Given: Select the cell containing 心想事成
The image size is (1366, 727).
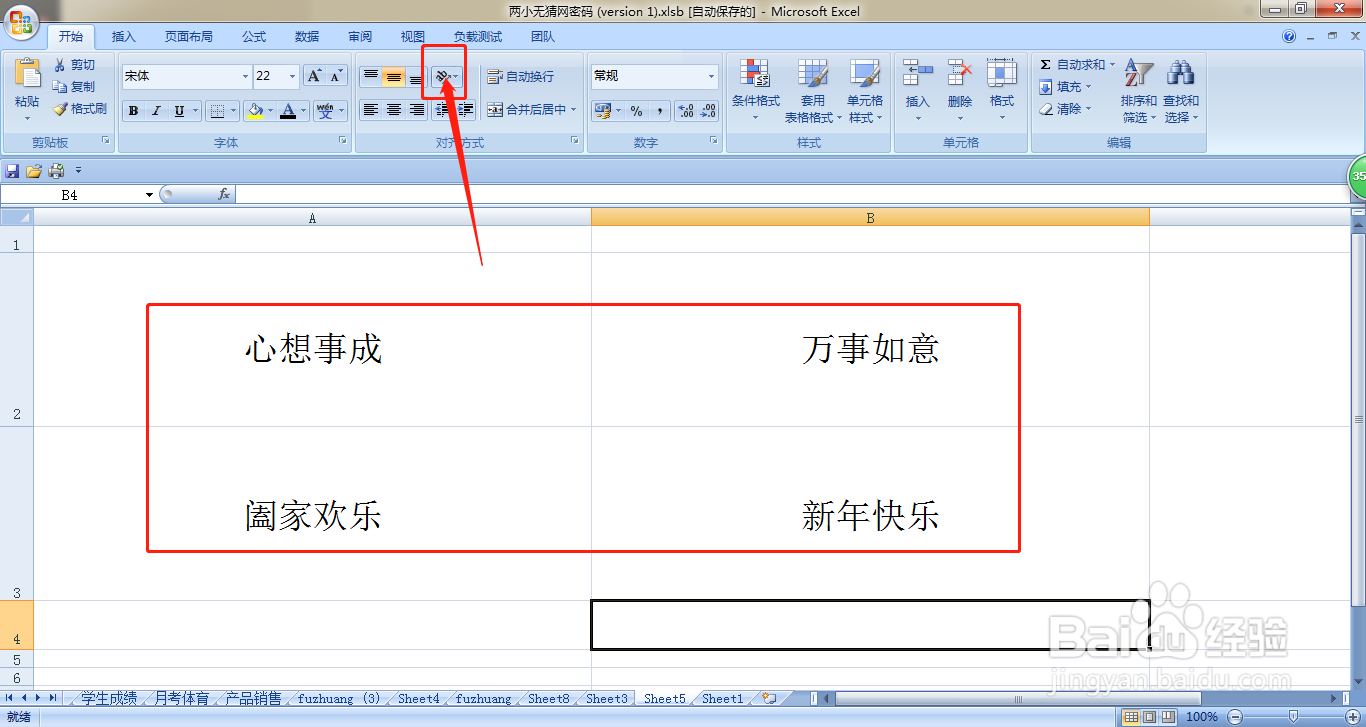Looking at the screenshot, I should (313, 339).
